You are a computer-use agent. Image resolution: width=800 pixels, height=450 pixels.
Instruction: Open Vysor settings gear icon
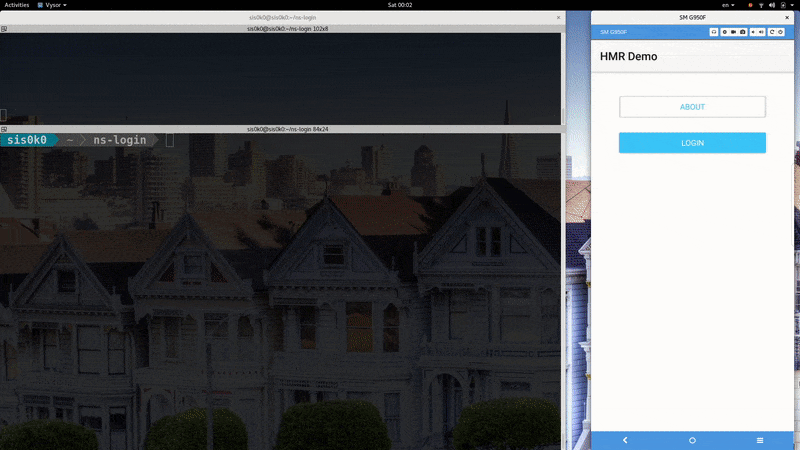click(724, 32)
